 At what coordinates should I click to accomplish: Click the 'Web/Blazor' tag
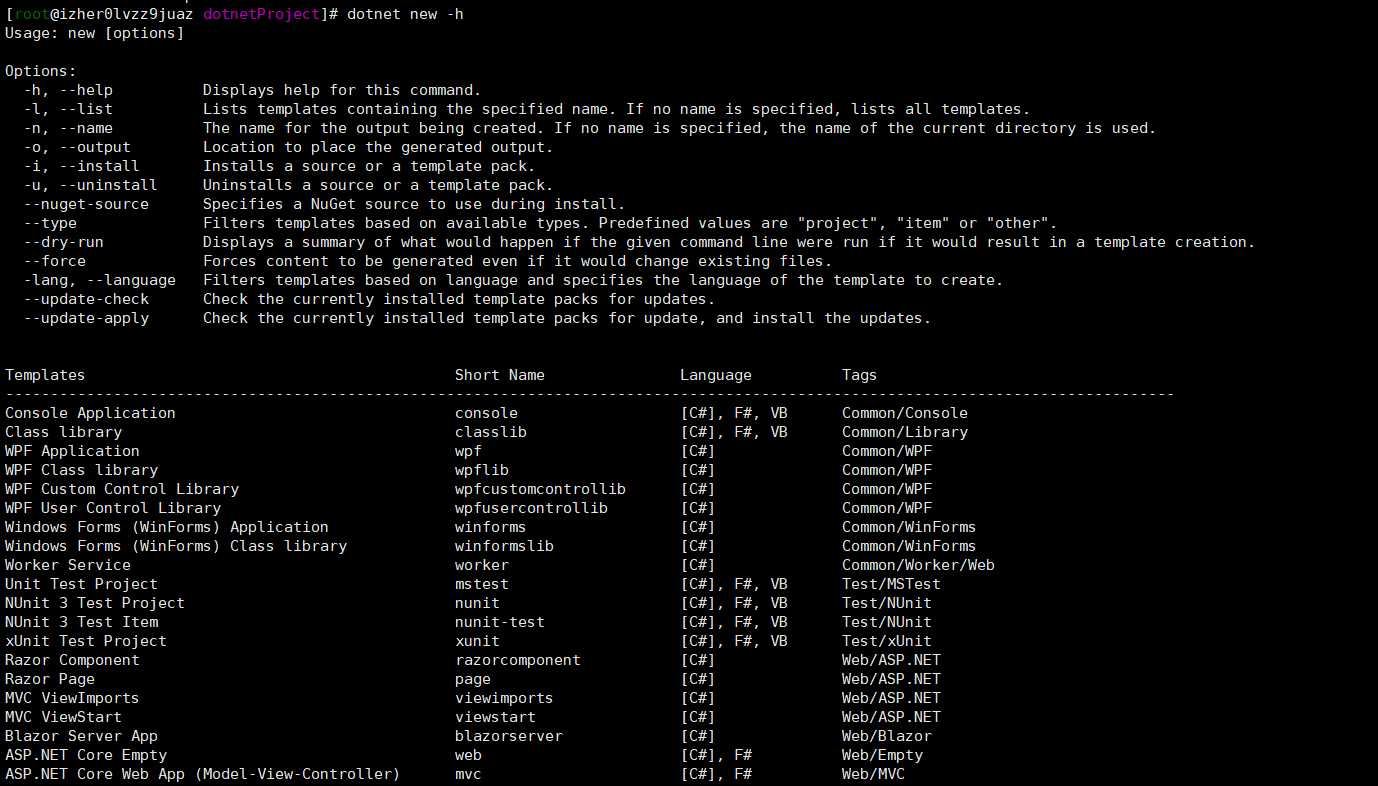coord(887,736)
